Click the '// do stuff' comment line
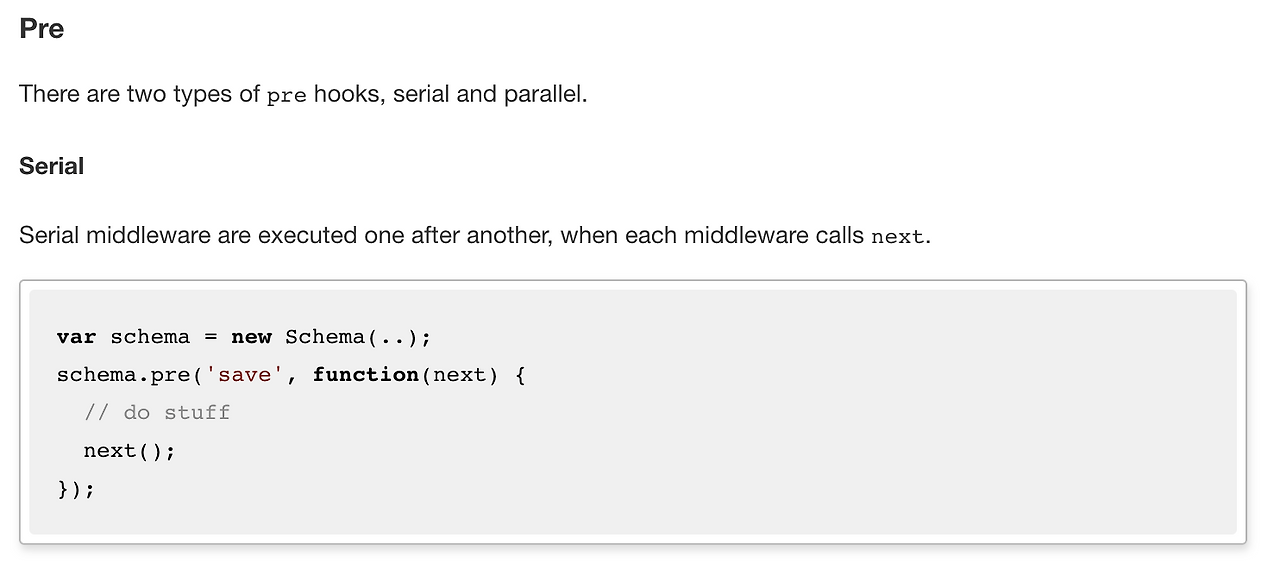This screenshot has width=1280, height=569. coord(157,413)
